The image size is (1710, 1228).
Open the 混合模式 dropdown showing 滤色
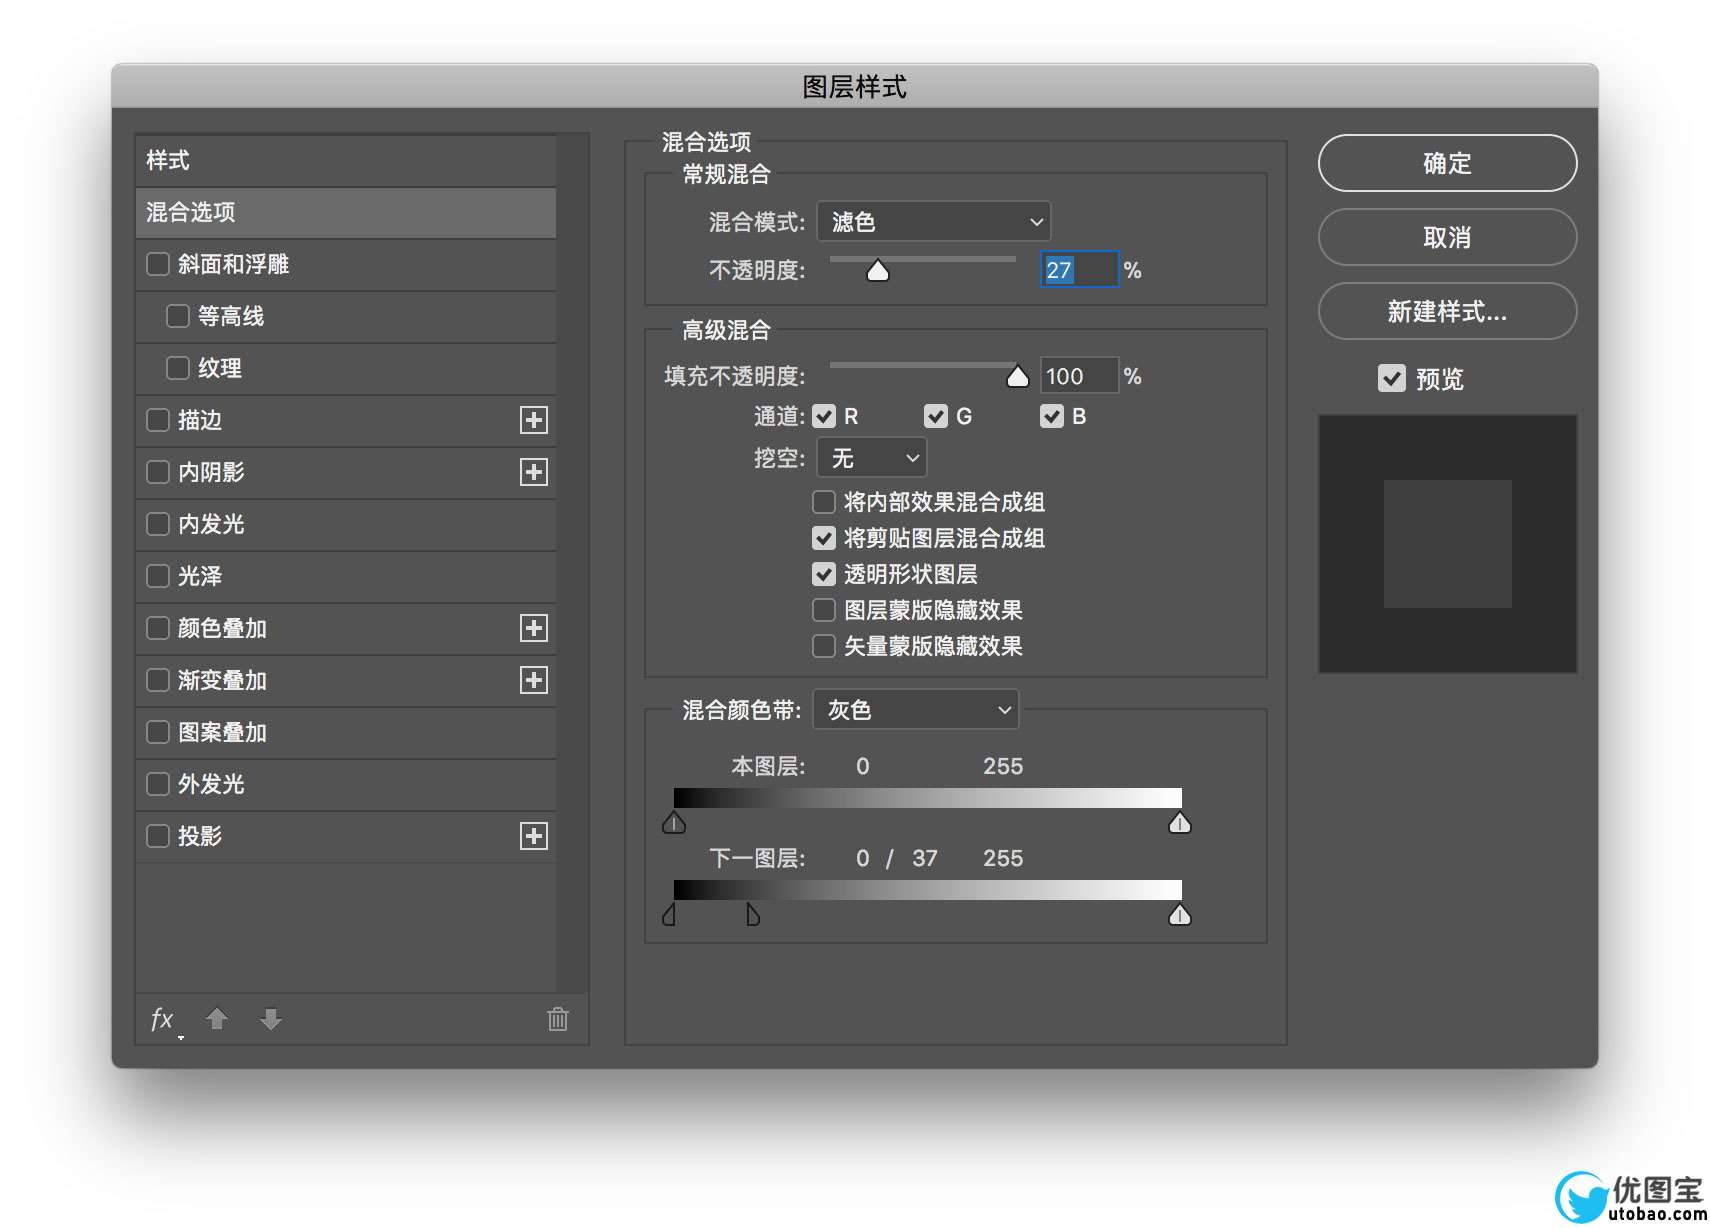934,221
